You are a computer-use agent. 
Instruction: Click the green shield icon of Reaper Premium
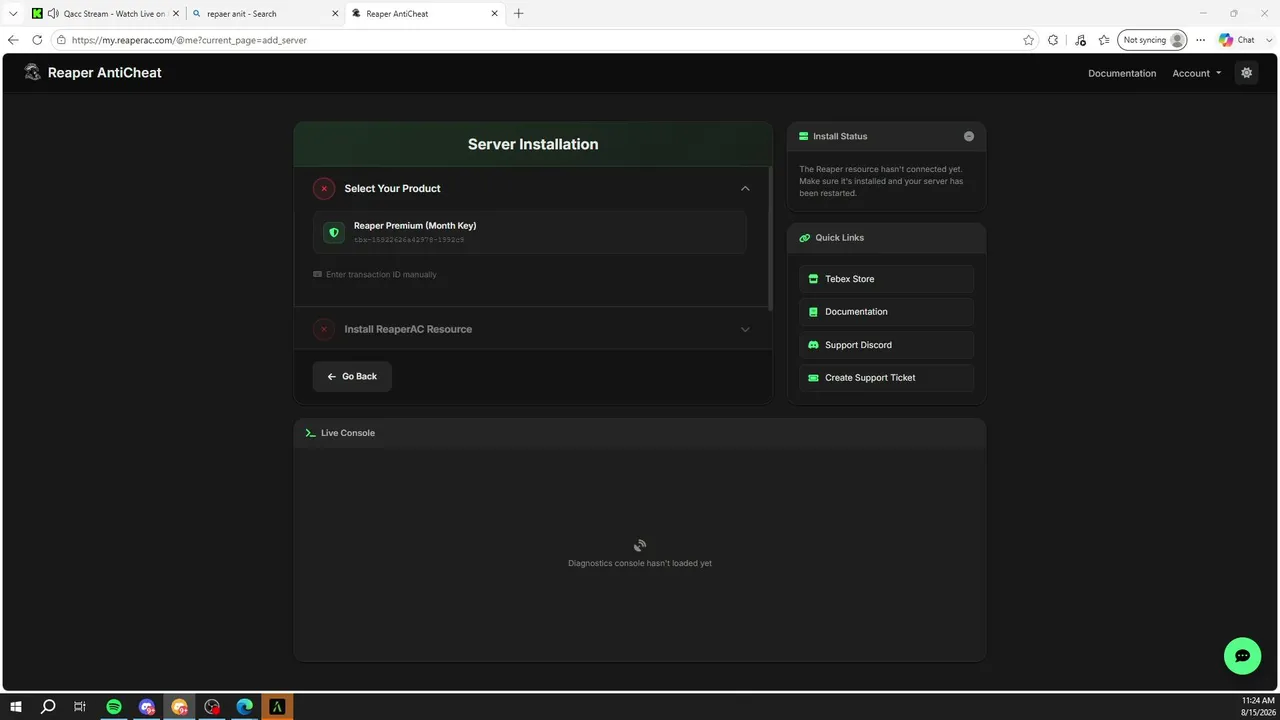[x=334, y=232]
